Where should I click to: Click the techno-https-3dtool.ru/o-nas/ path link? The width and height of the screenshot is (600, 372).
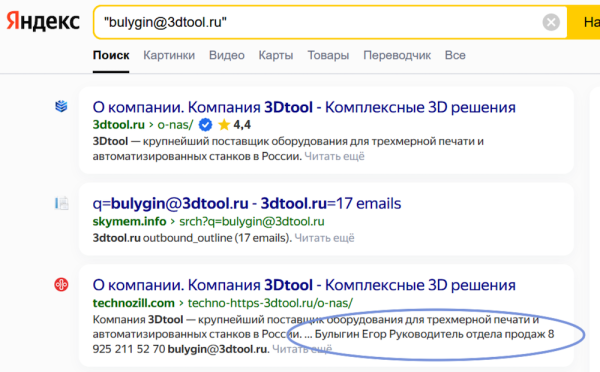[270, 303]
